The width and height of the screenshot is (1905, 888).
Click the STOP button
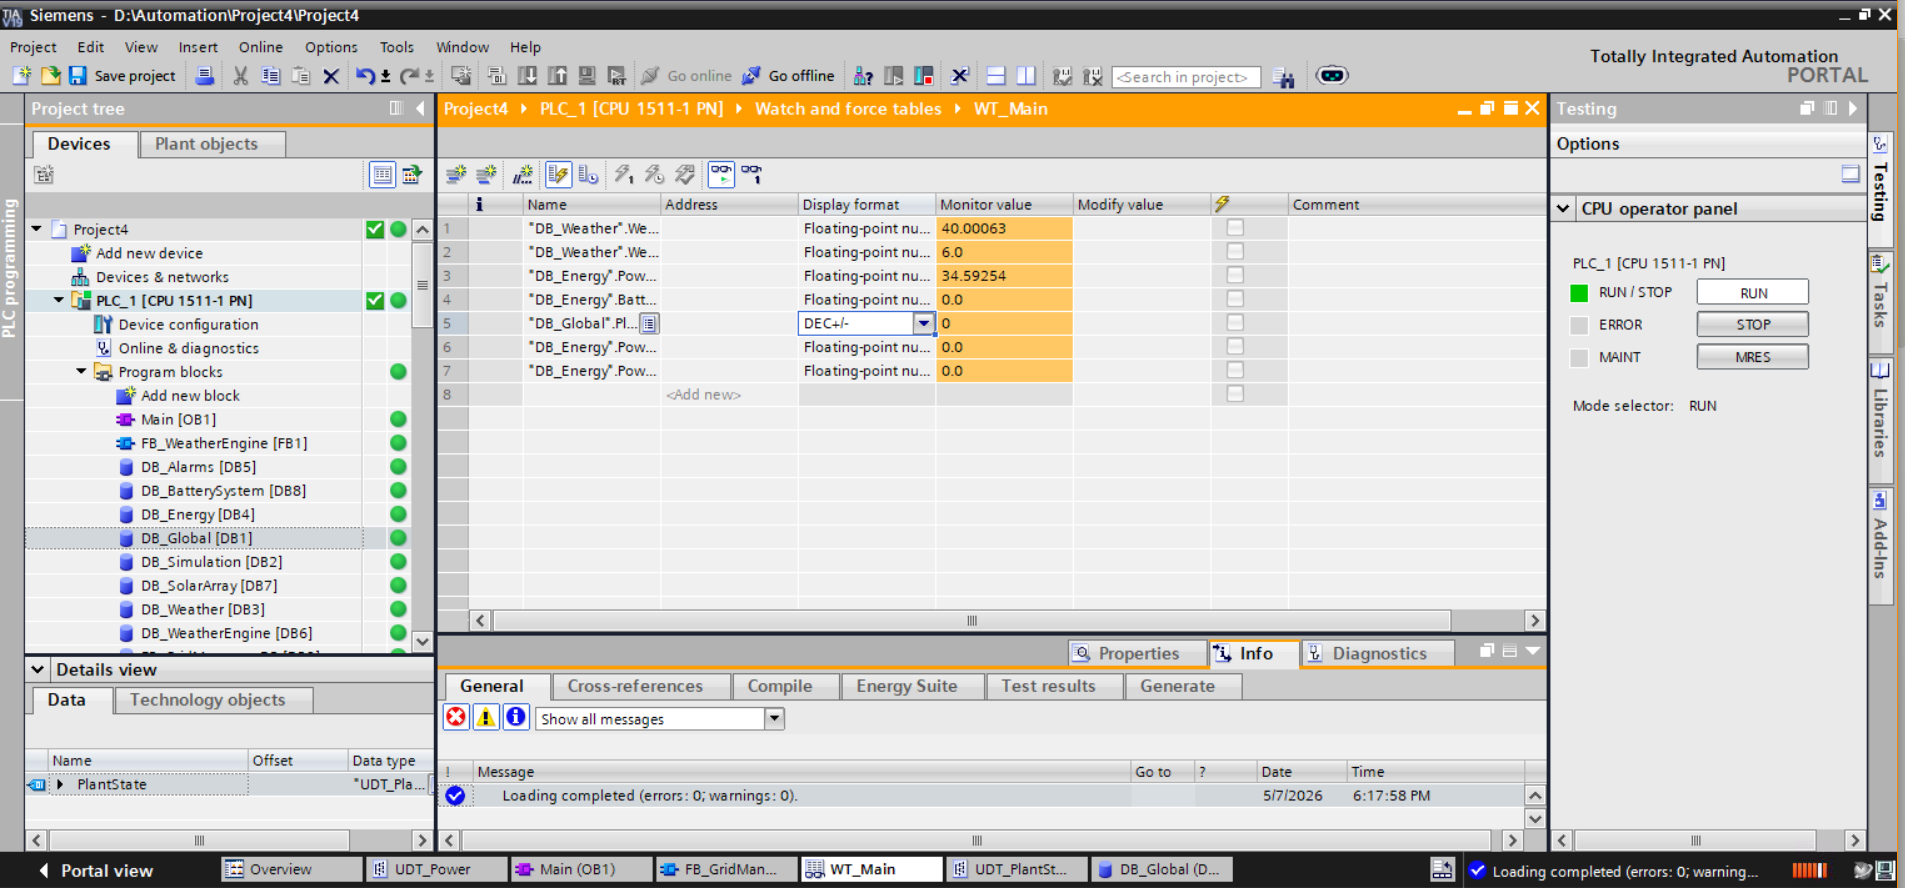[x=1752, y=324]
